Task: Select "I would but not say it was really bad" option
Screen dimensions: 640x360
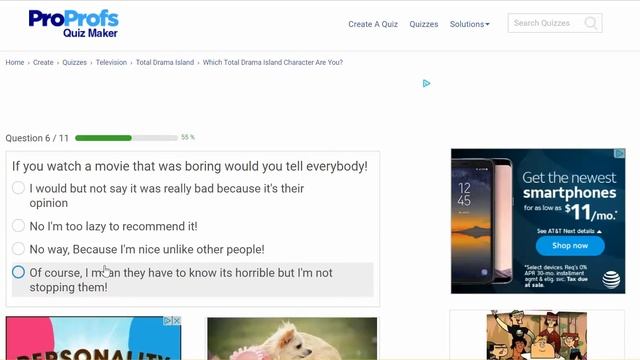Action: 18,188
